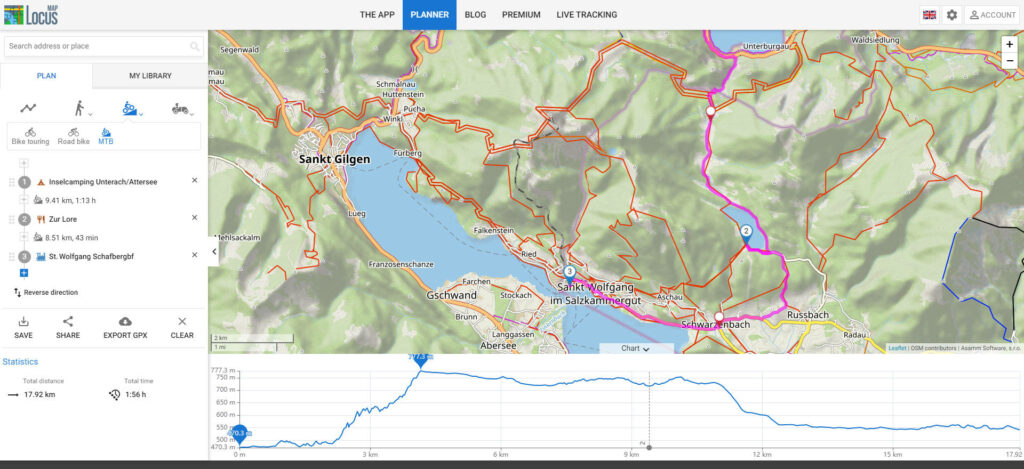Click Reverse direction

pyautogui.click(x=45, y=292)
